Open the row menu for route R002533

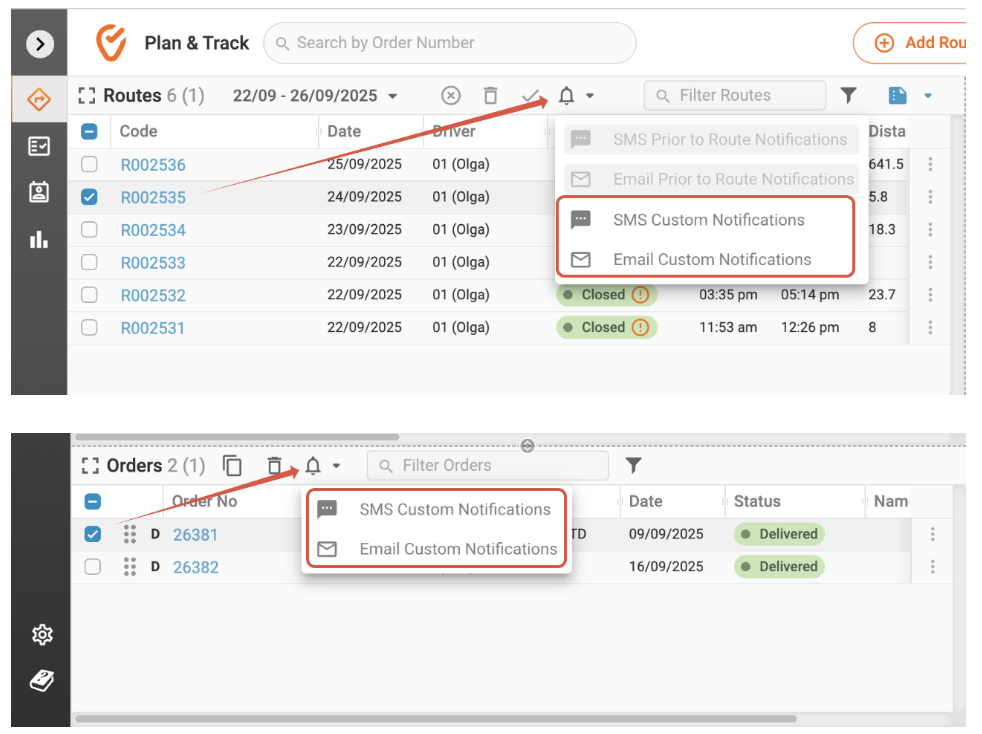[x=931, y=262]
